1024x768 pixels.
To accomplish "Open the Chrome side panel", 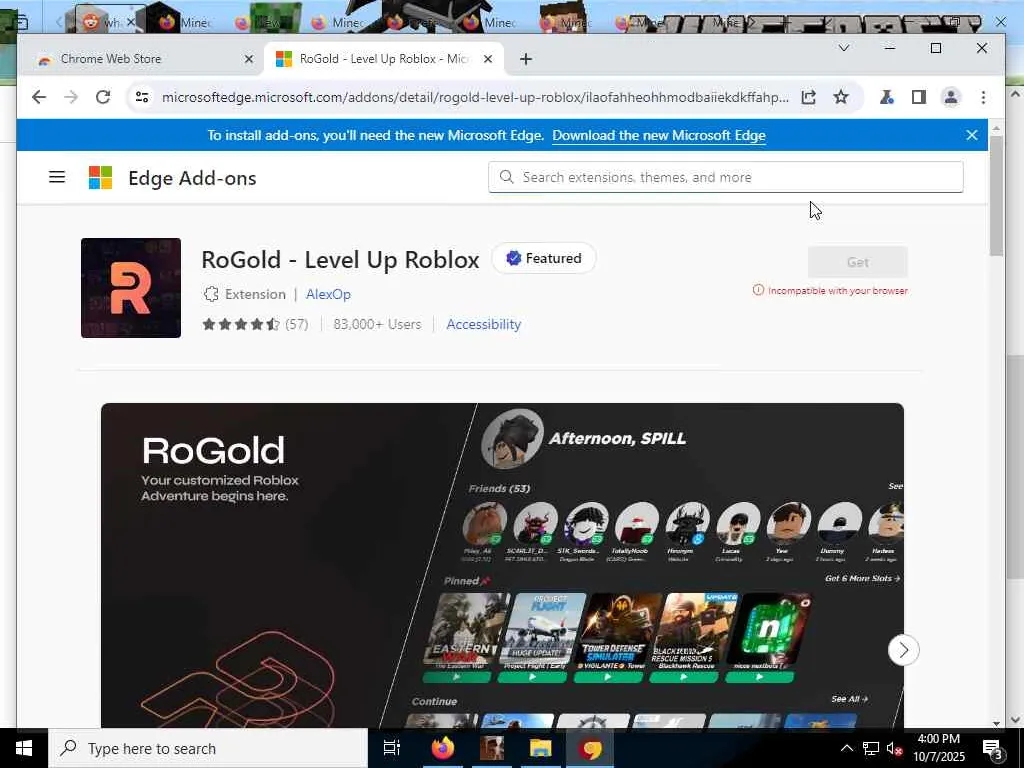I will pyautogui.click(x=918, y=97).
